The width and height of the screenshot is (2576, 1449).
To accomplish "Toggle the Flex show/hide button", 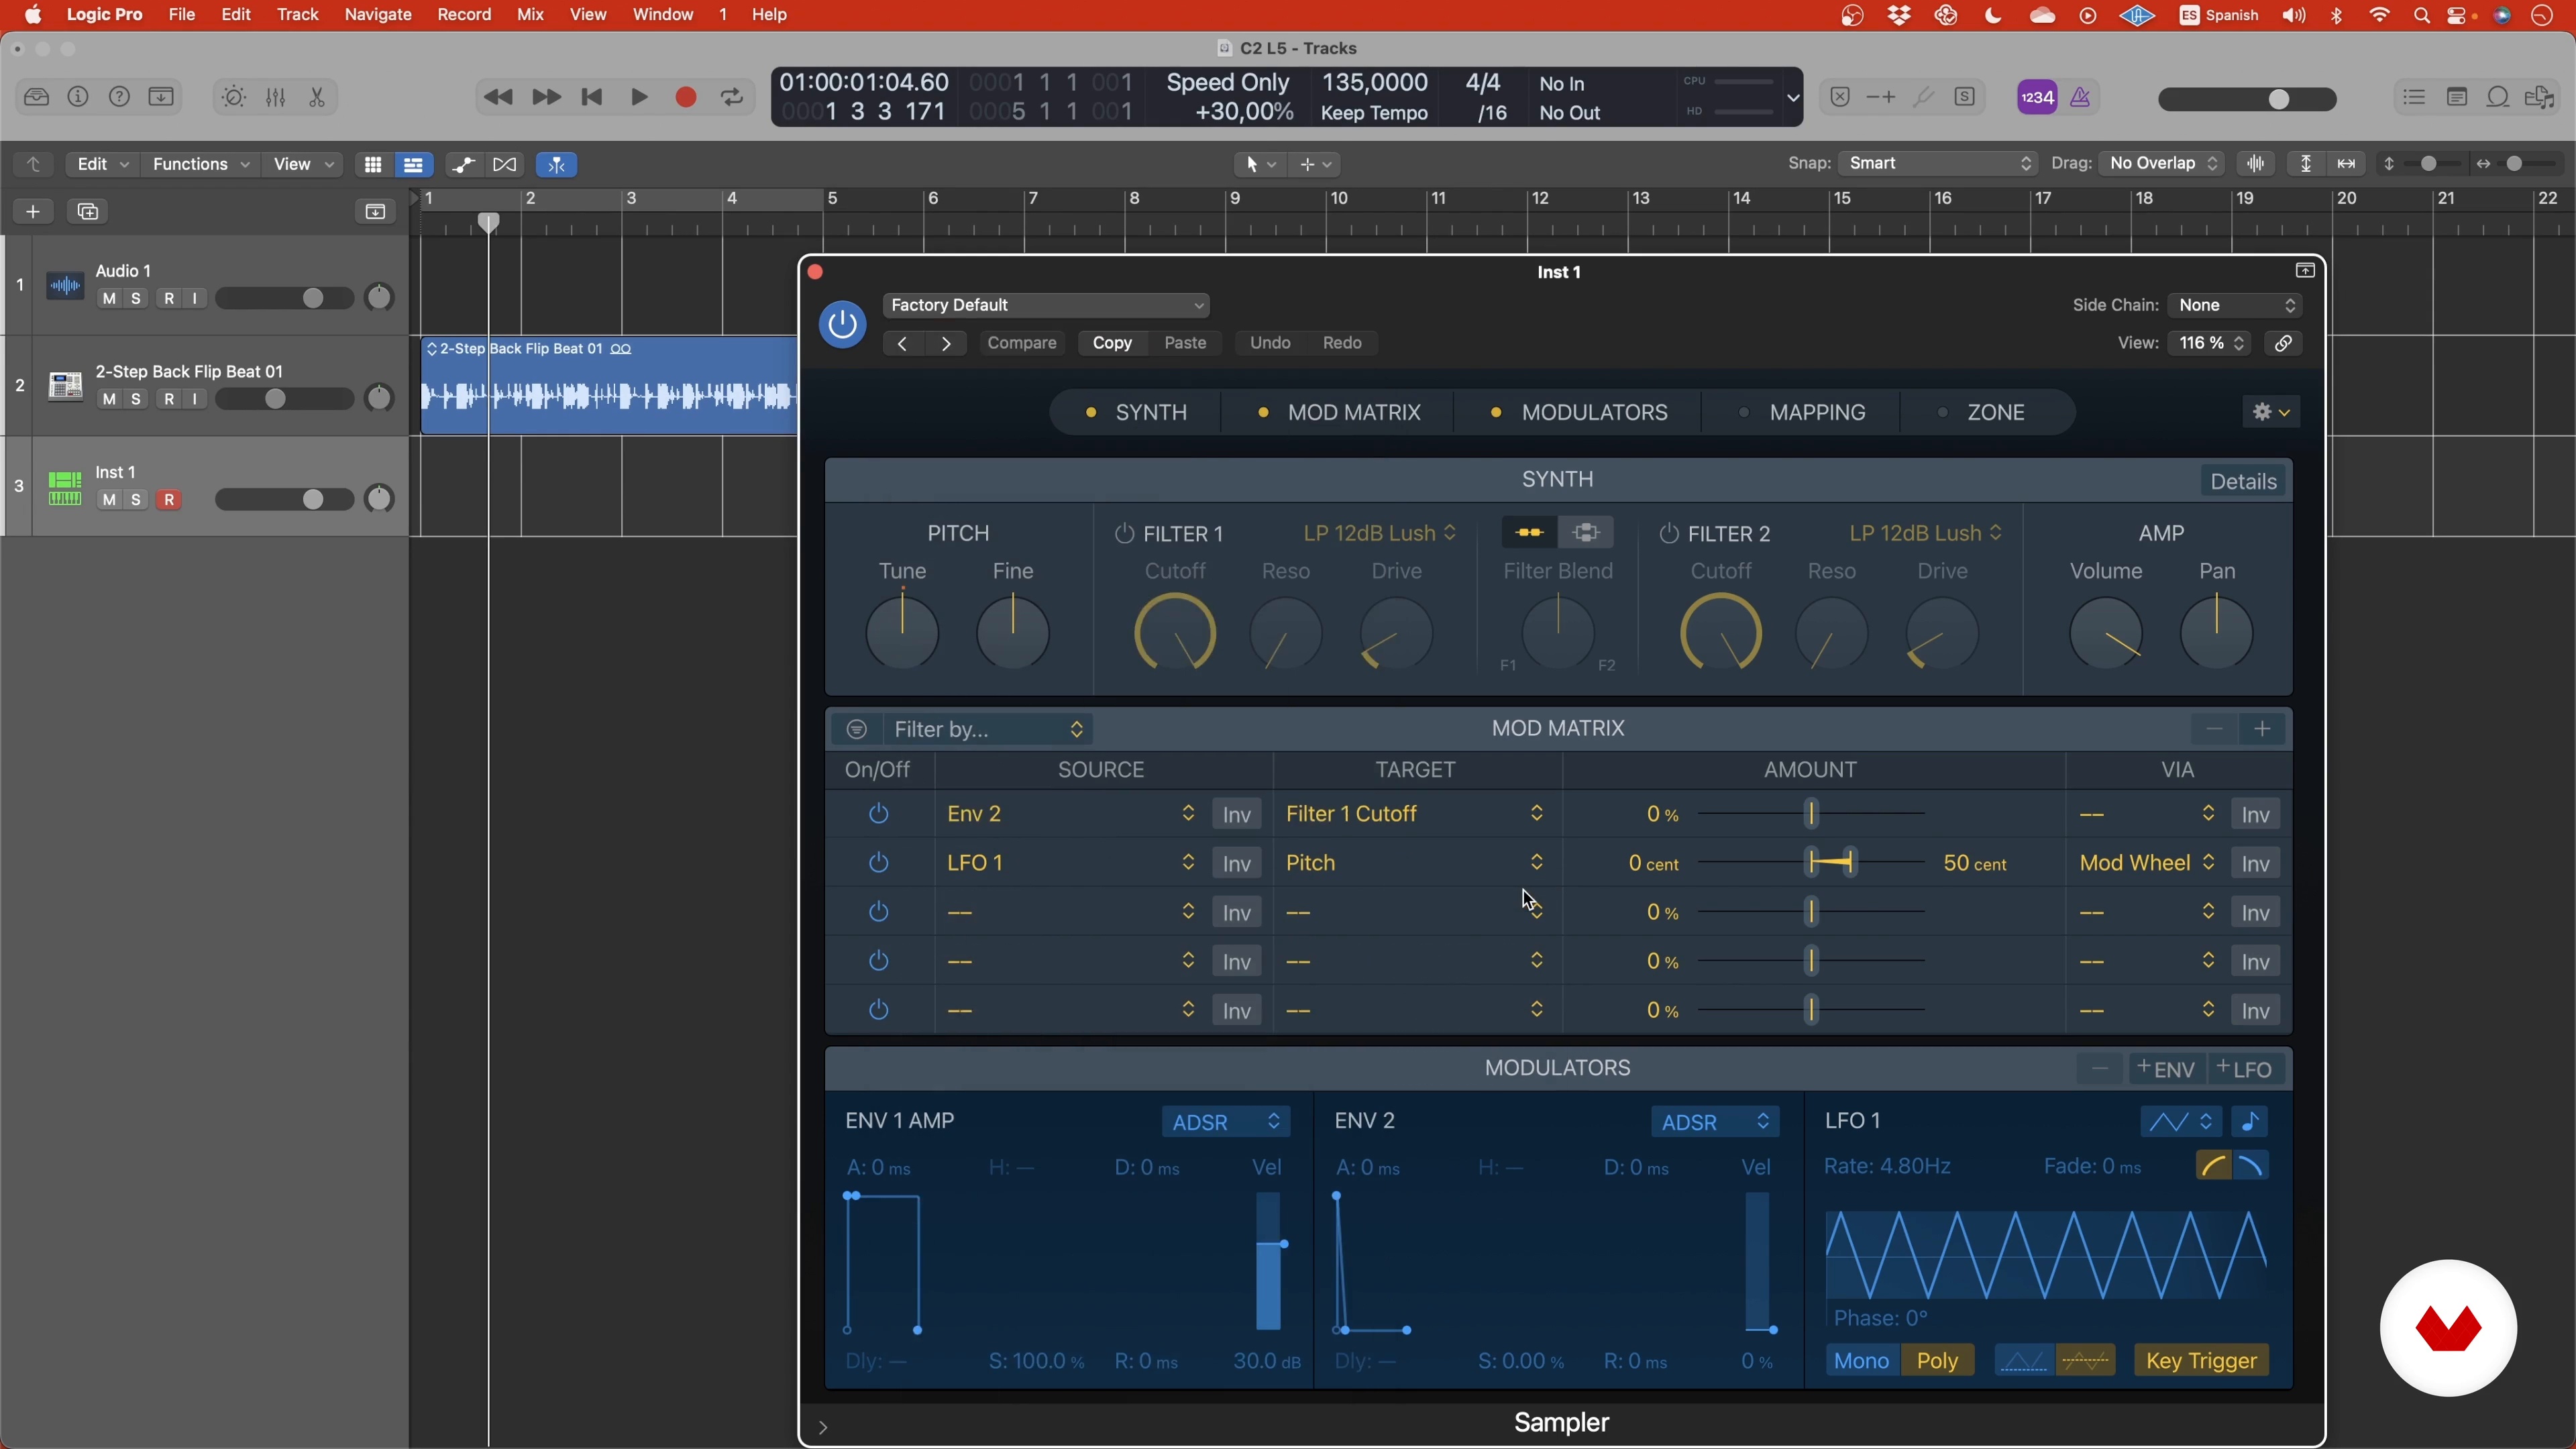I will pyautogui.click(x=505, y=164).
